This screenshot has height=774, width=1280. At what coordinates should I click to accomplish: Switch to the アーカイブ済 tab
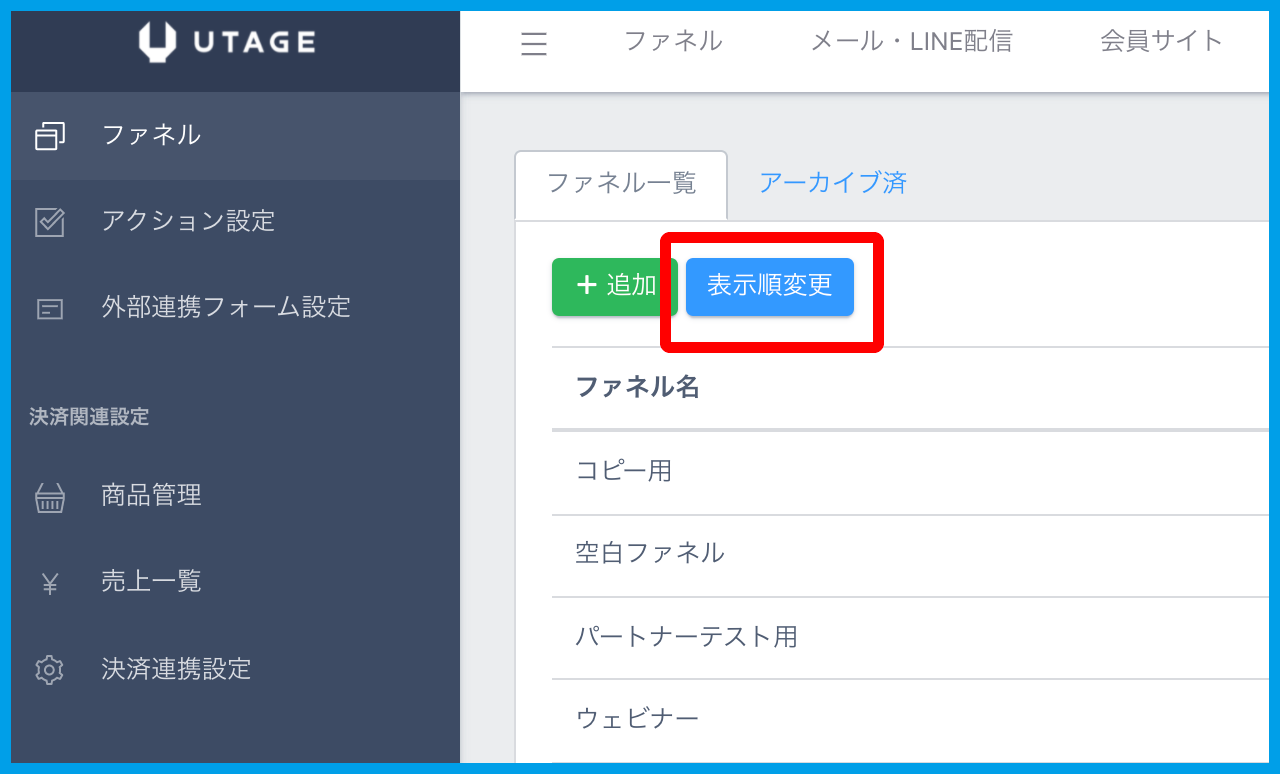click(832, 183)
